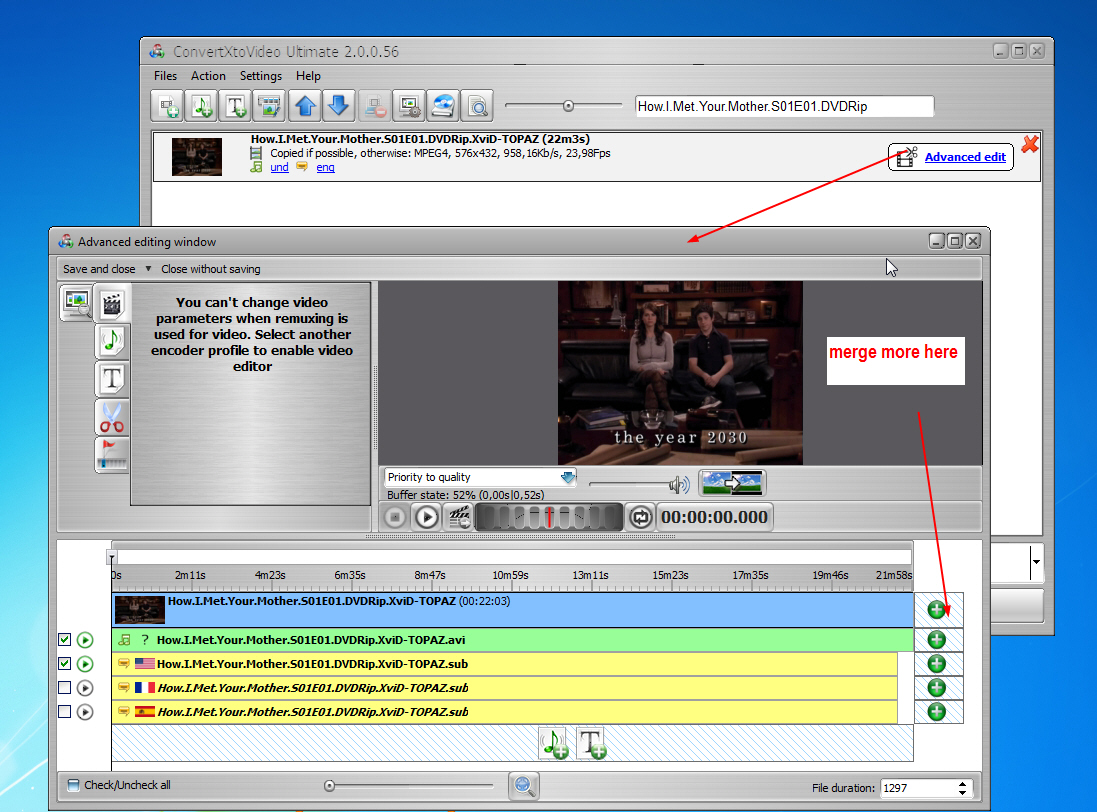Image resolution: width=1097 pixels, height=812 pixels.
Task: Click the stop playback button
Action: pos(395,517)
